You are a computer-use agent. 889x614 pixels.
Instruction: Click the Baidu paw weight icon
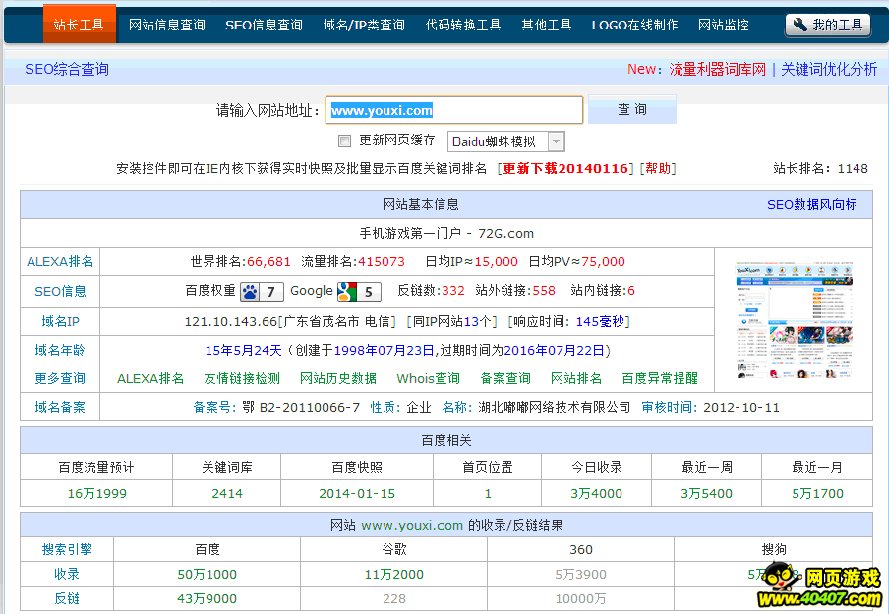261,291
